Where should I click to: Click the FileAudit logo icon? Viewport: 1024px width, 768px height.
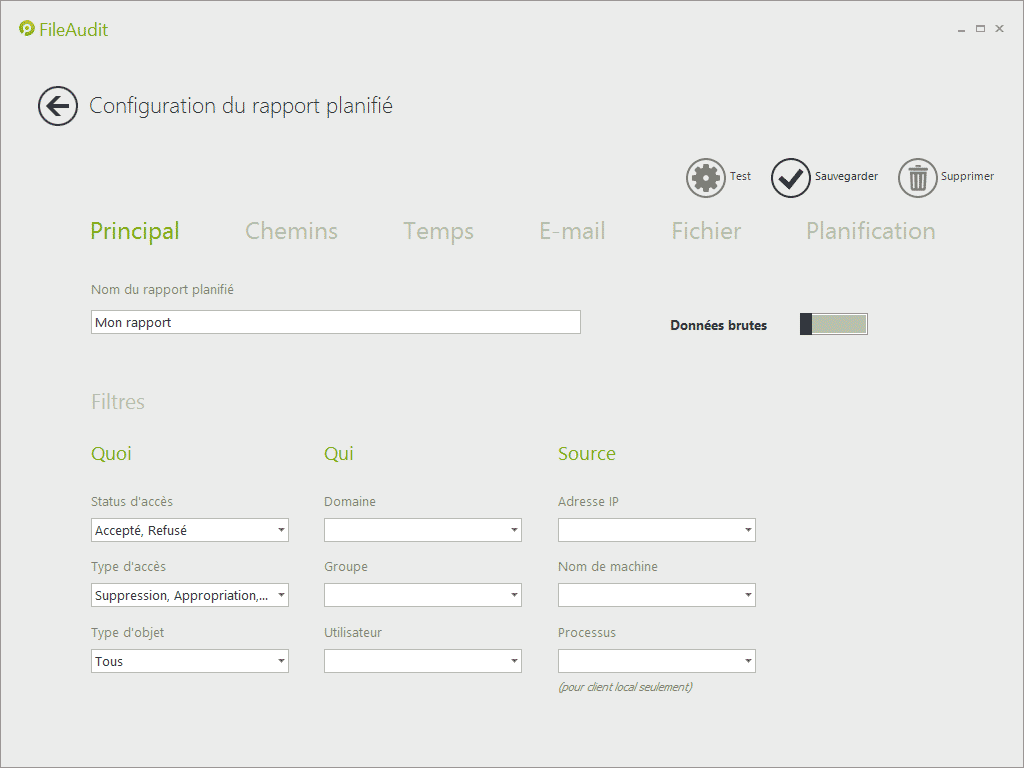click(27, 29)
